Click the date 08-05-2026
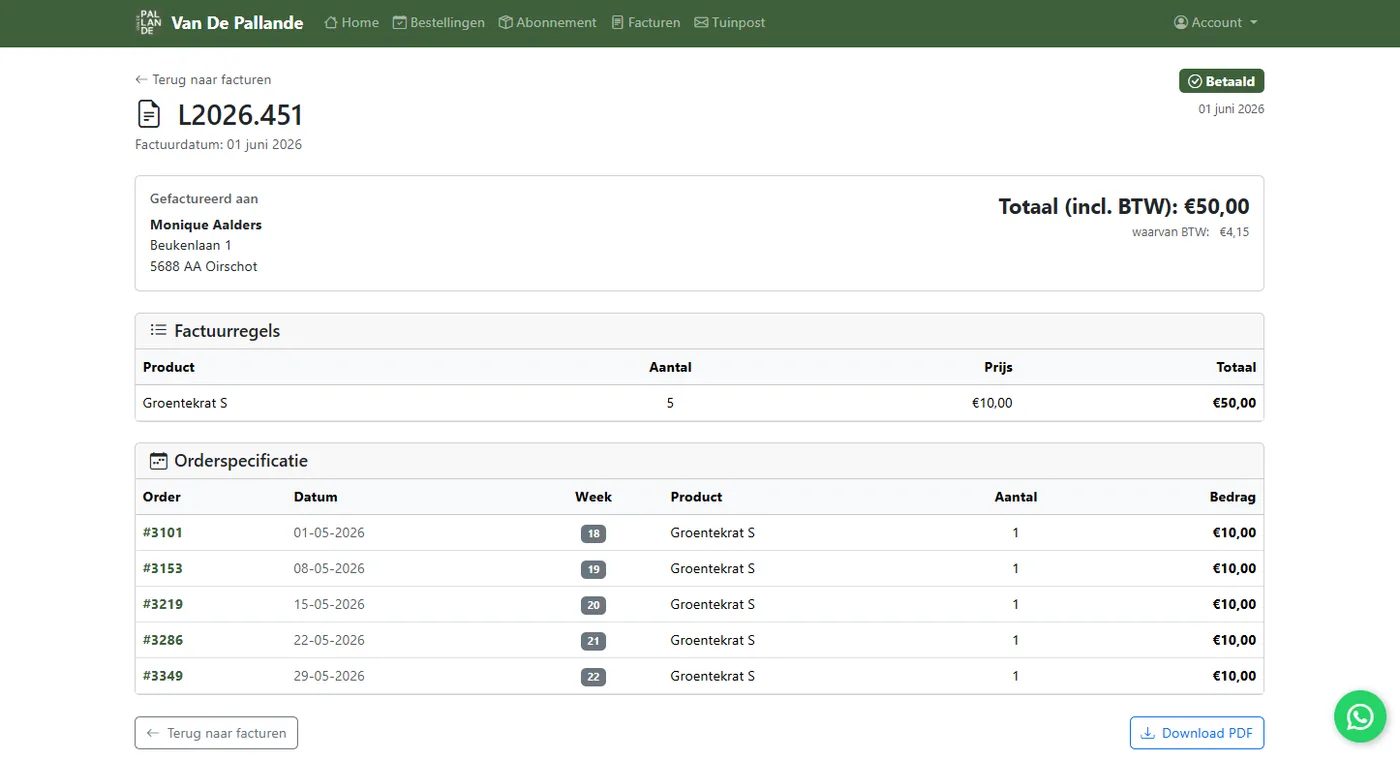Image resolution: width=1400 pixels, height=758 pixels. click(329, 569)
